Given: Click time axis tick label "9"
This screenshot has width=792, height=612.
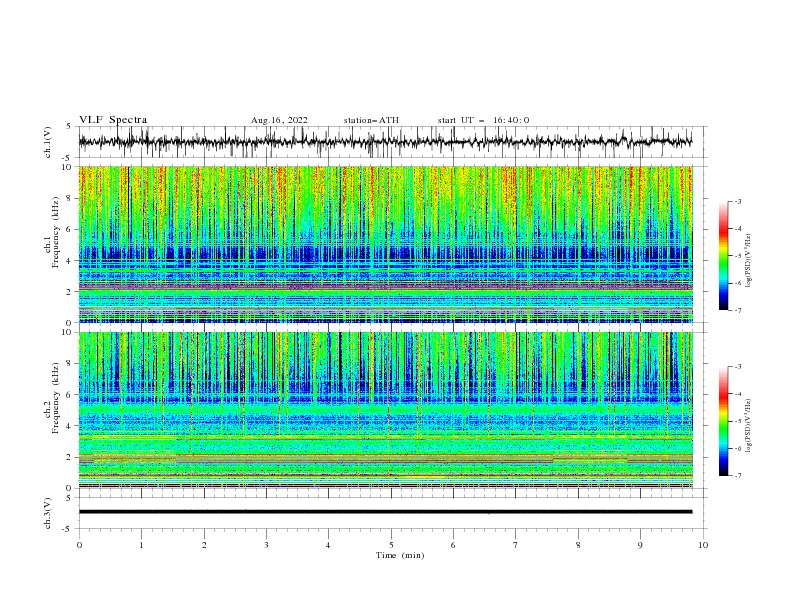Looking at the screenshot, I should point(640,545).
